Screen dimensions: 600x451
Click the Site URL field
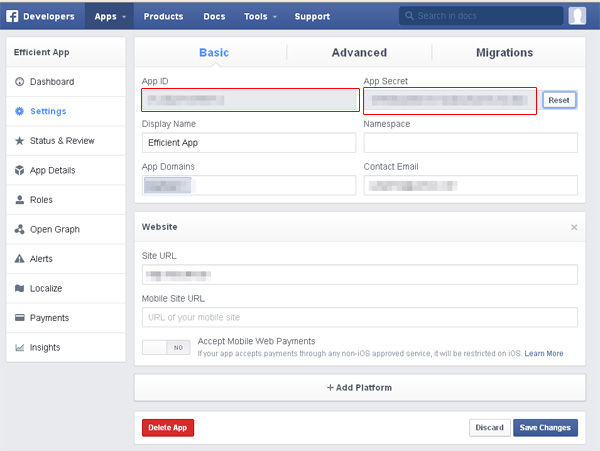pos(359,274)
